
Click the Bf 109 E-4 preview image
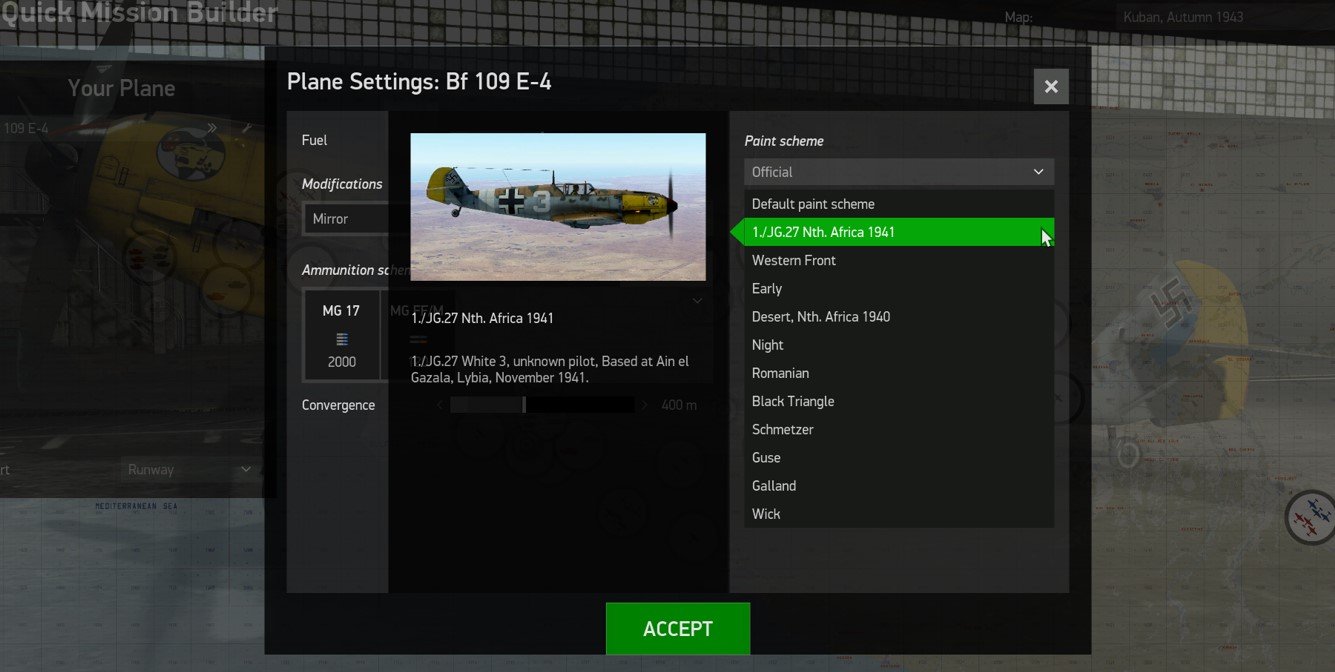558,207
